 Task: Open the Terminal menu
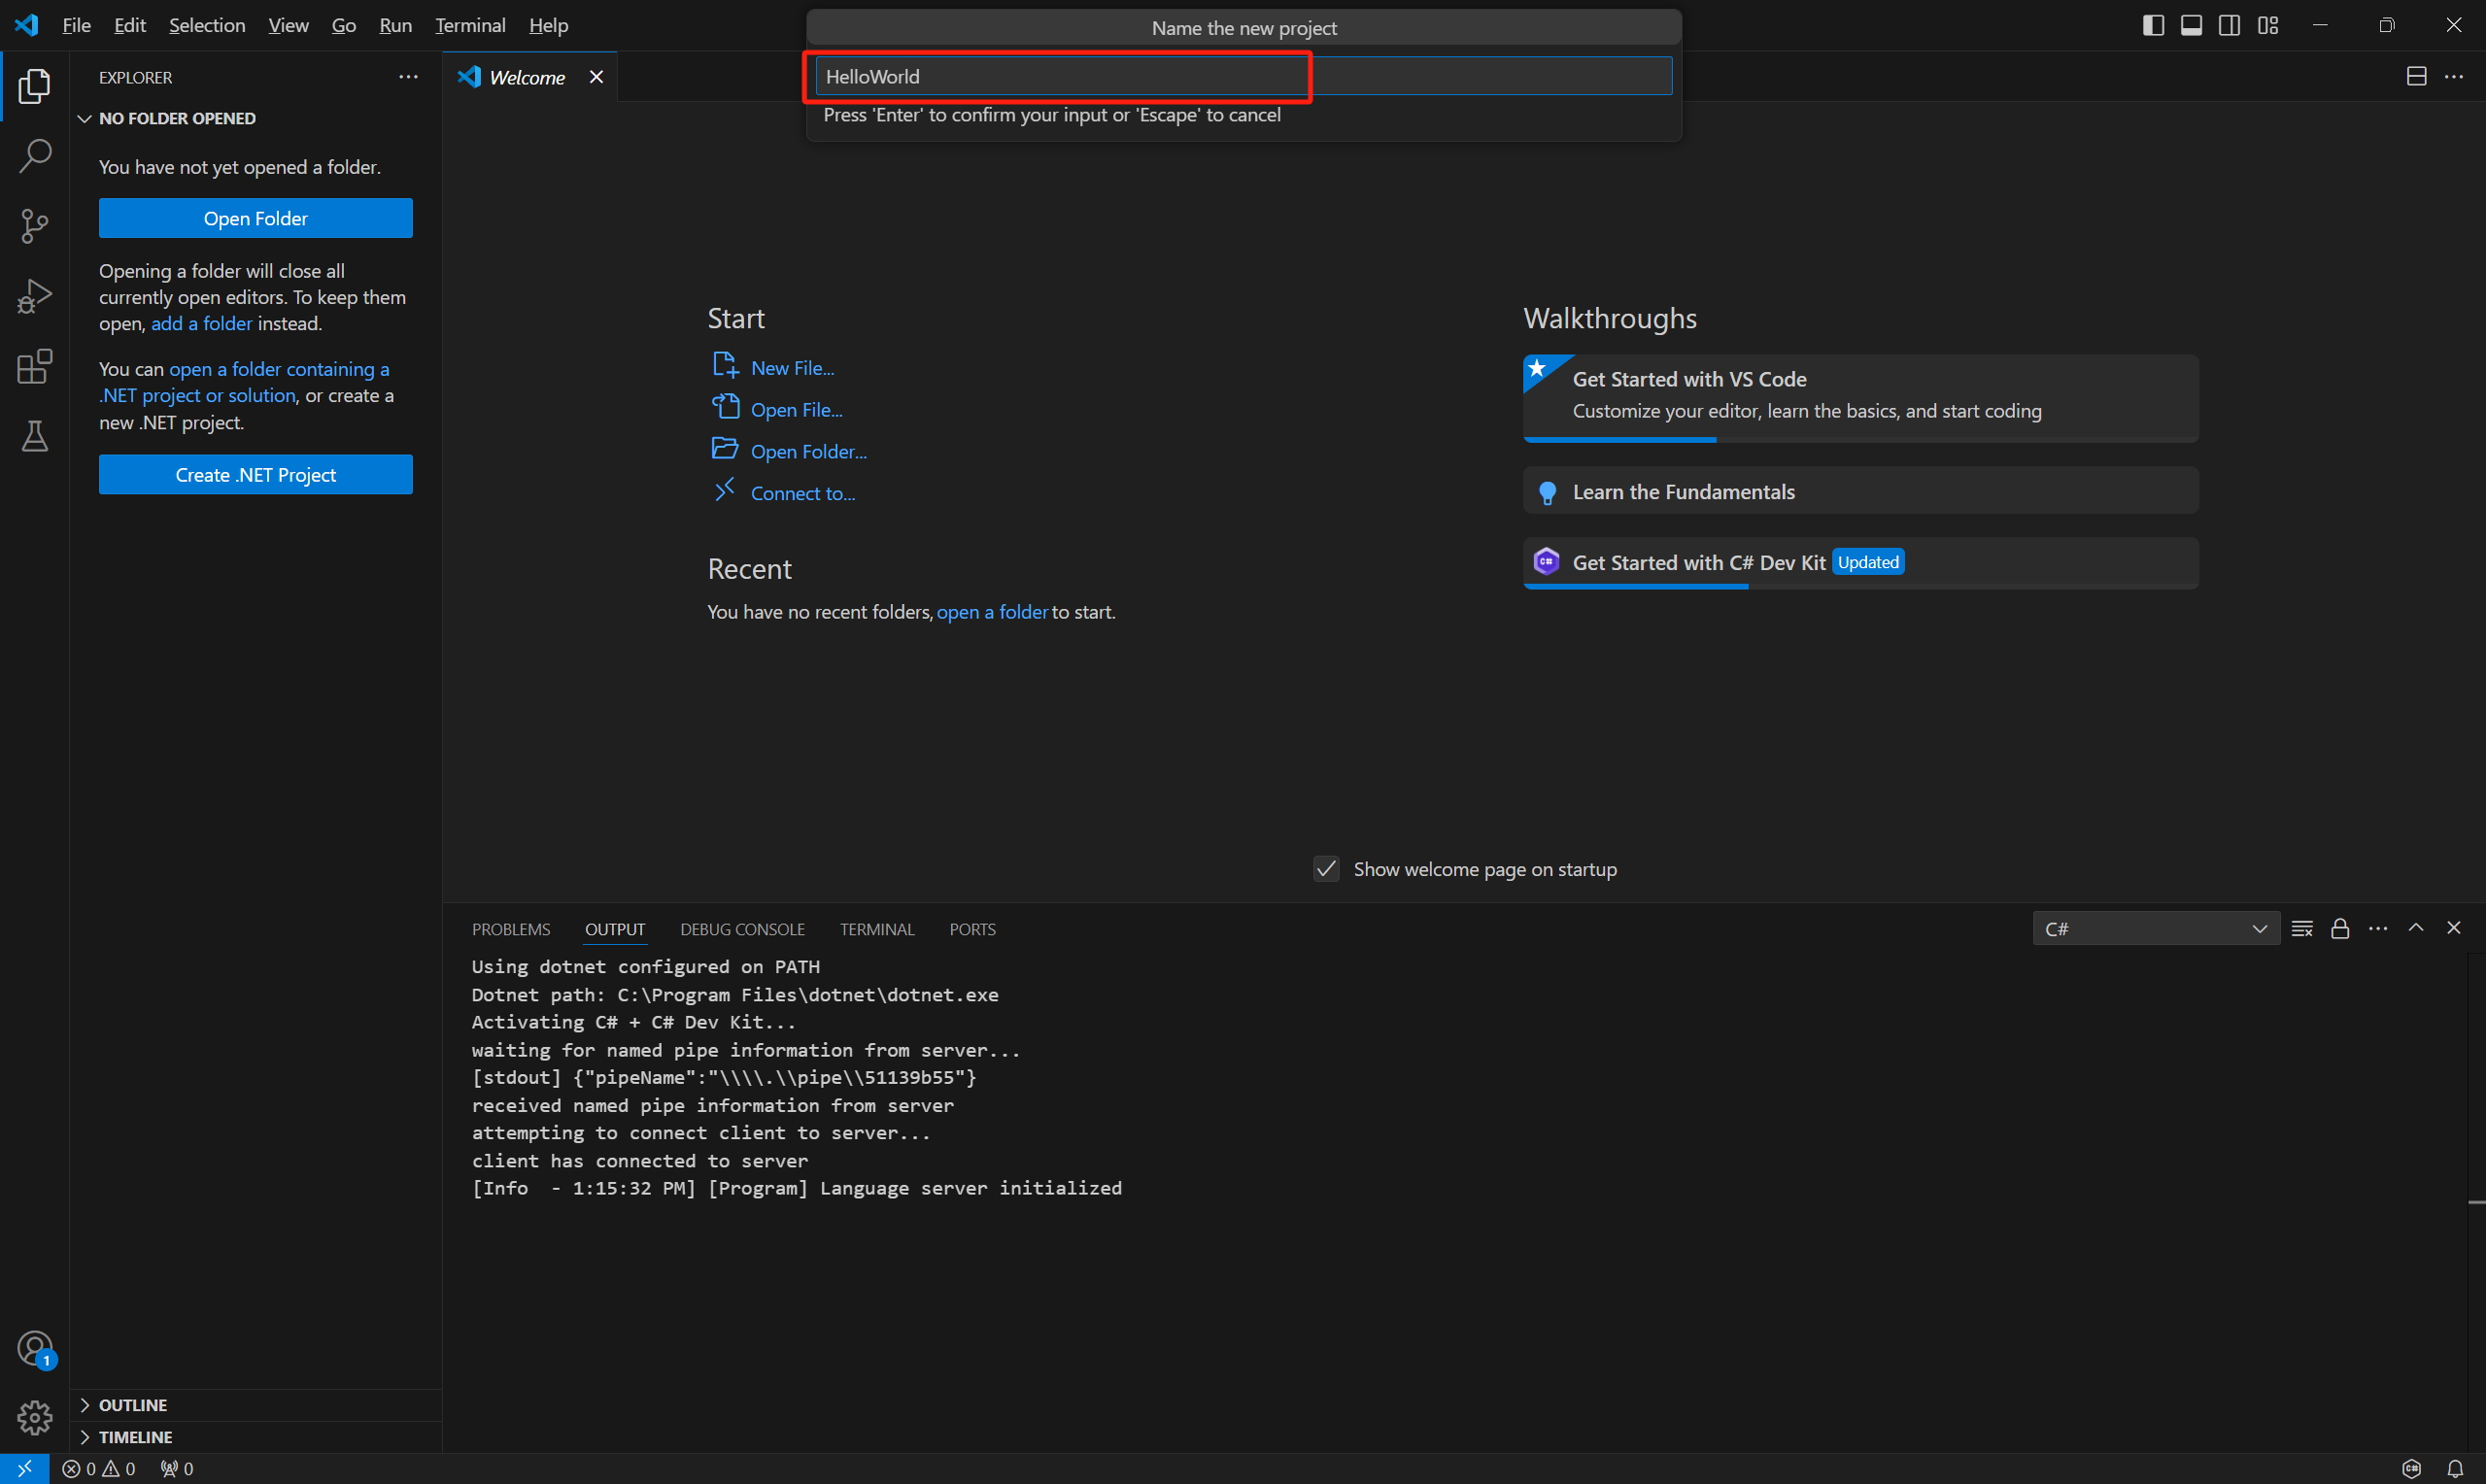pyautogui.click(x=470, y=26)
